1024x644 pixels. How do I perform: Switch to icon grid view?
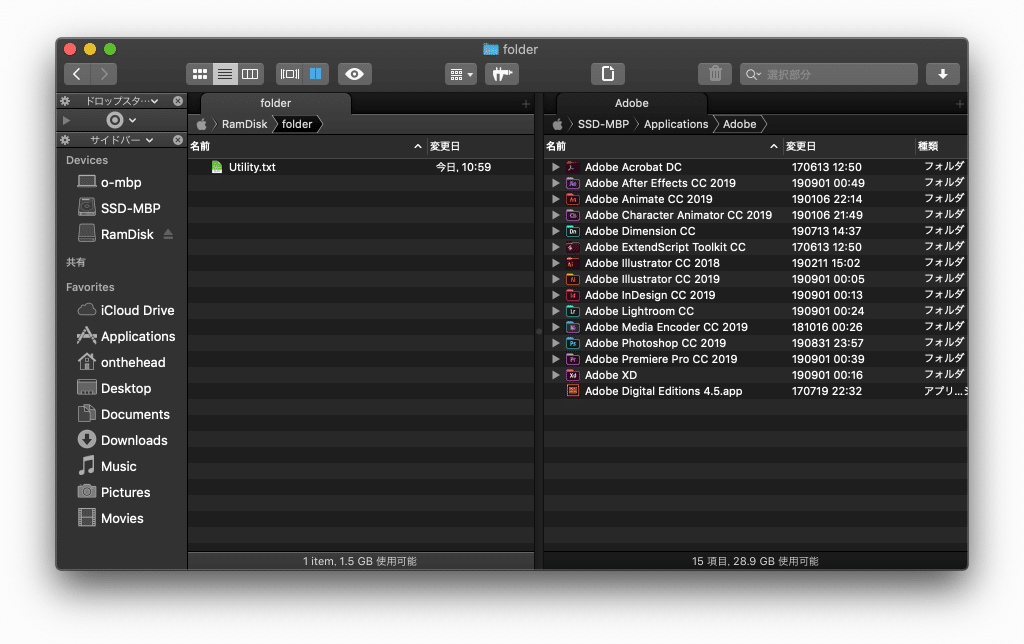pyautogui.click(x=200, y=74)
